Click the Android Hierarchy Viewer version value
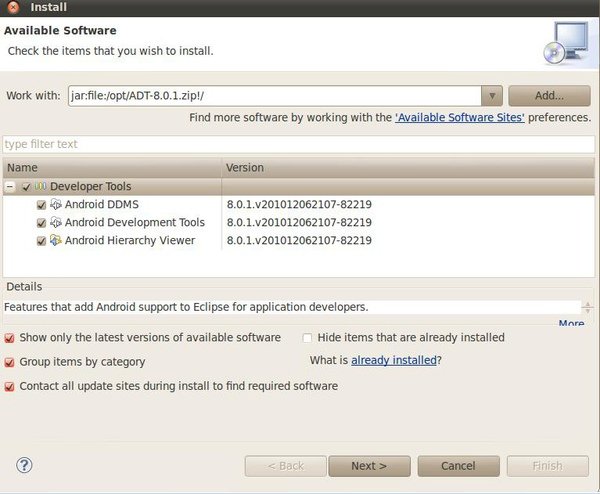This screenshot has width=600, height=494. click(x=299, y=240)
